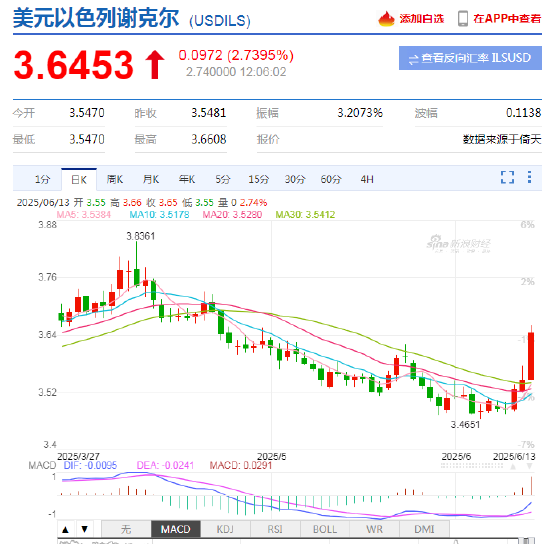Open the three-dot chart options menu
Viewport: 550px width, 544px height.
(x=530, y=177)
